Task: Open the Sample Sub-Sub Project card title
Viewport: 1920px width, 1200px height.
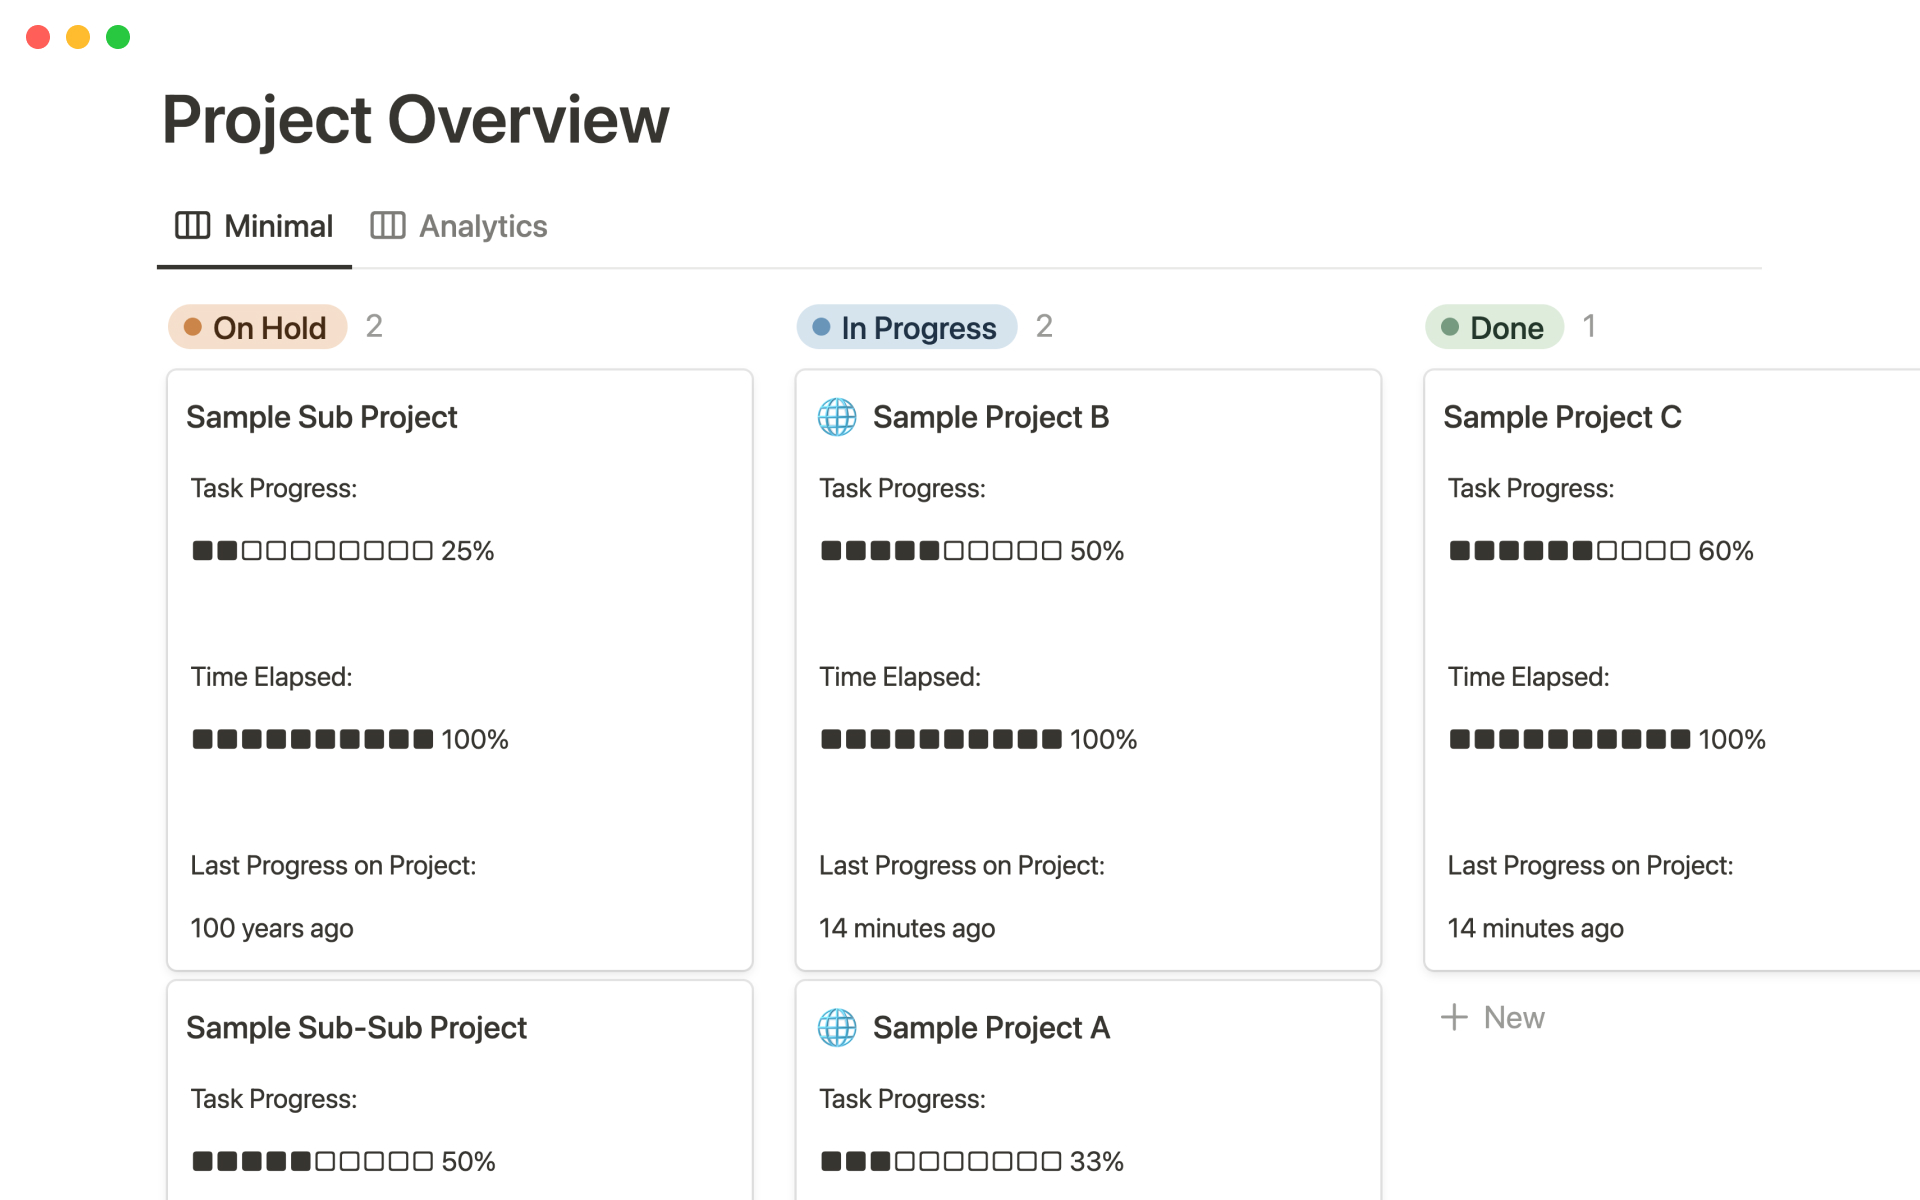Action: coord(356,1027)
